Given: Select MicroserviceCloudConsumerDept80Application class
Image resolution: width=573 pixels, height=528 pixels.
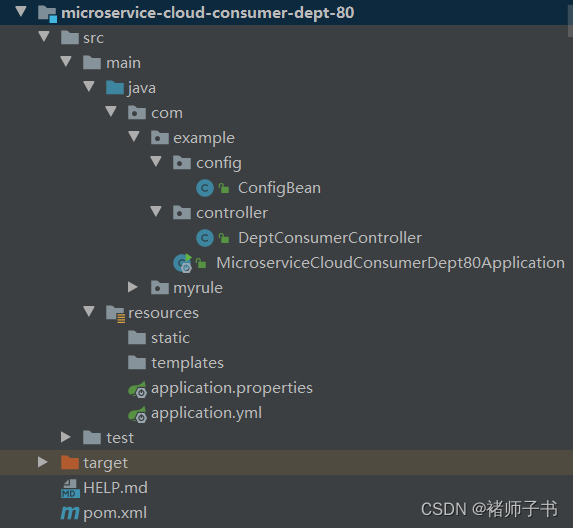Looking at the screenshot, I should pos(390,263).
